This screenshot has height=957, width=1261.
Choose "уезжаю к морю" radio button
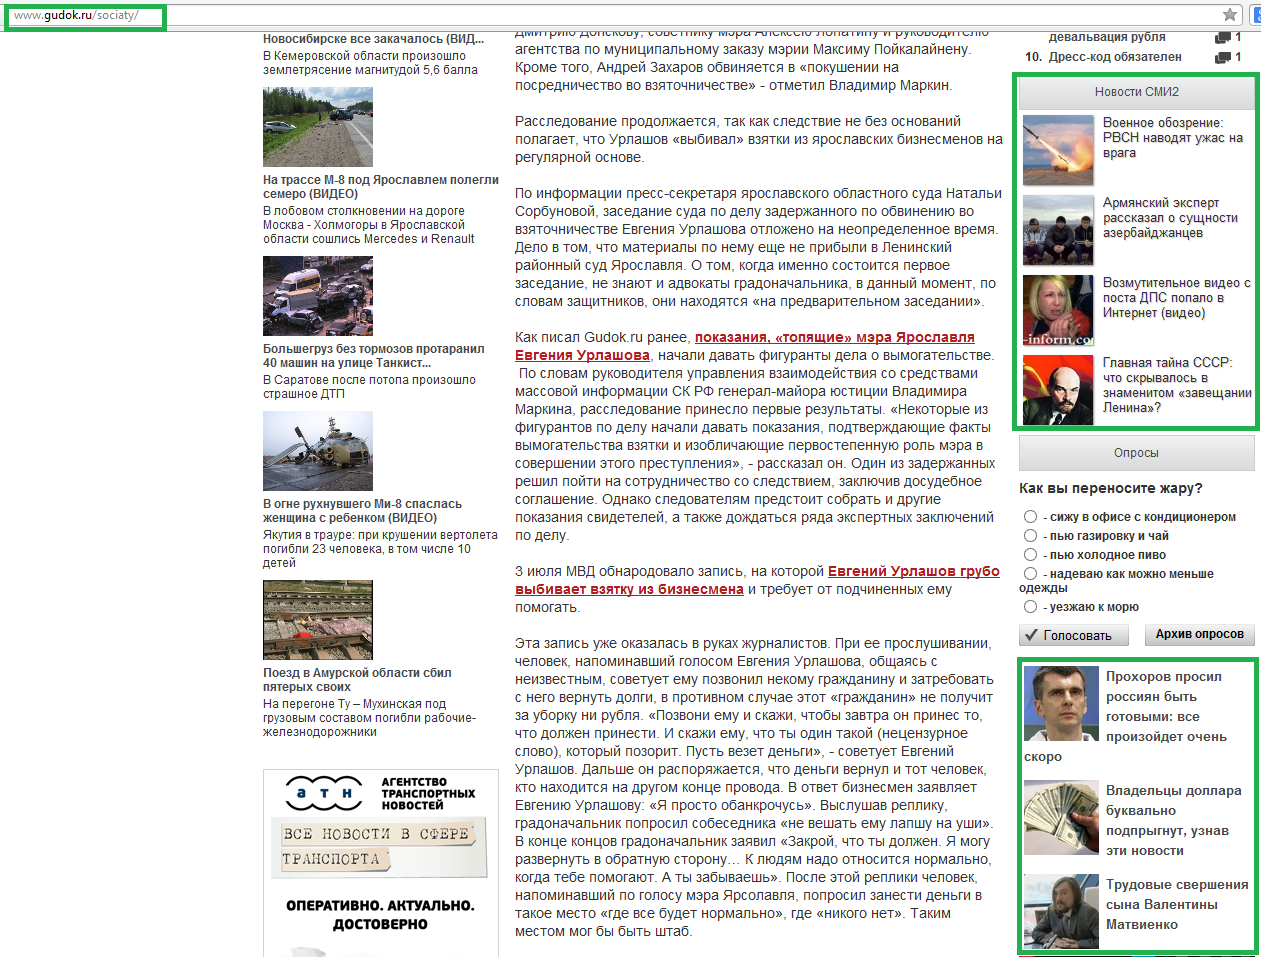1030,607
